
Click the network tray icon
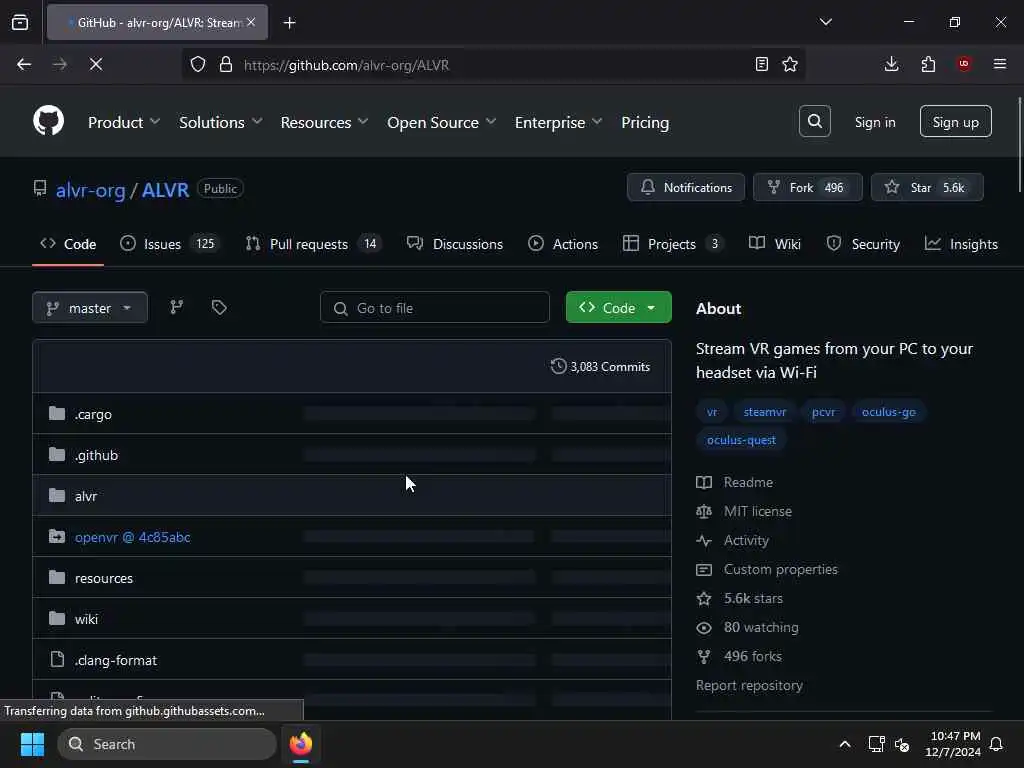tap(876, 744)
